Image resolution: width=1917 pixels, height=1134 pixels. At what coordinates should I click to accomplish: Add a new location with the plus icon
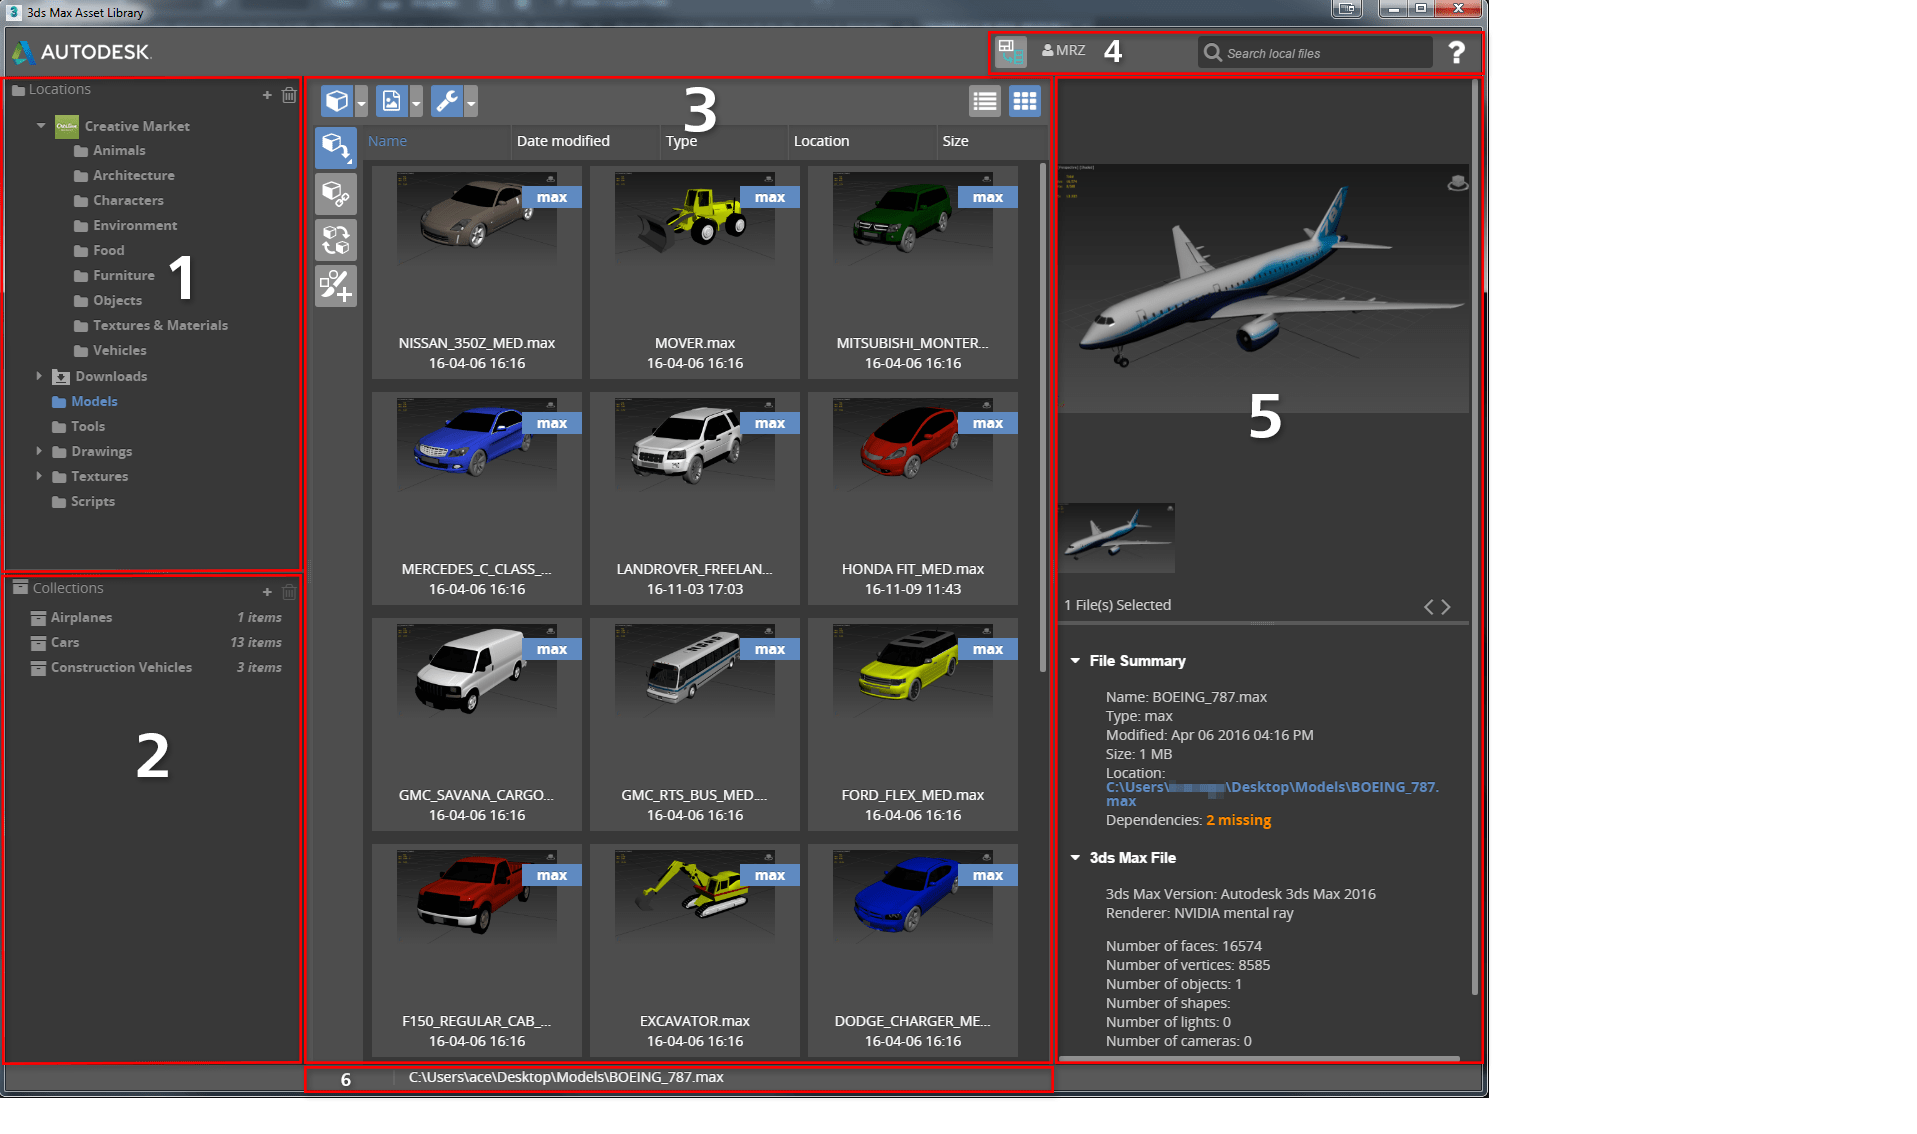(267, 95)
